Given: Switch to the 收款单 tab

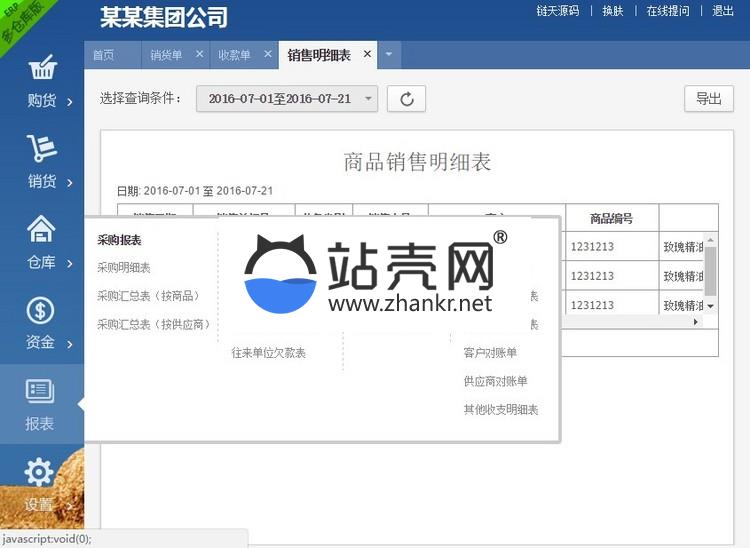Looking at the screenshot, I should (x=234, y=55).
